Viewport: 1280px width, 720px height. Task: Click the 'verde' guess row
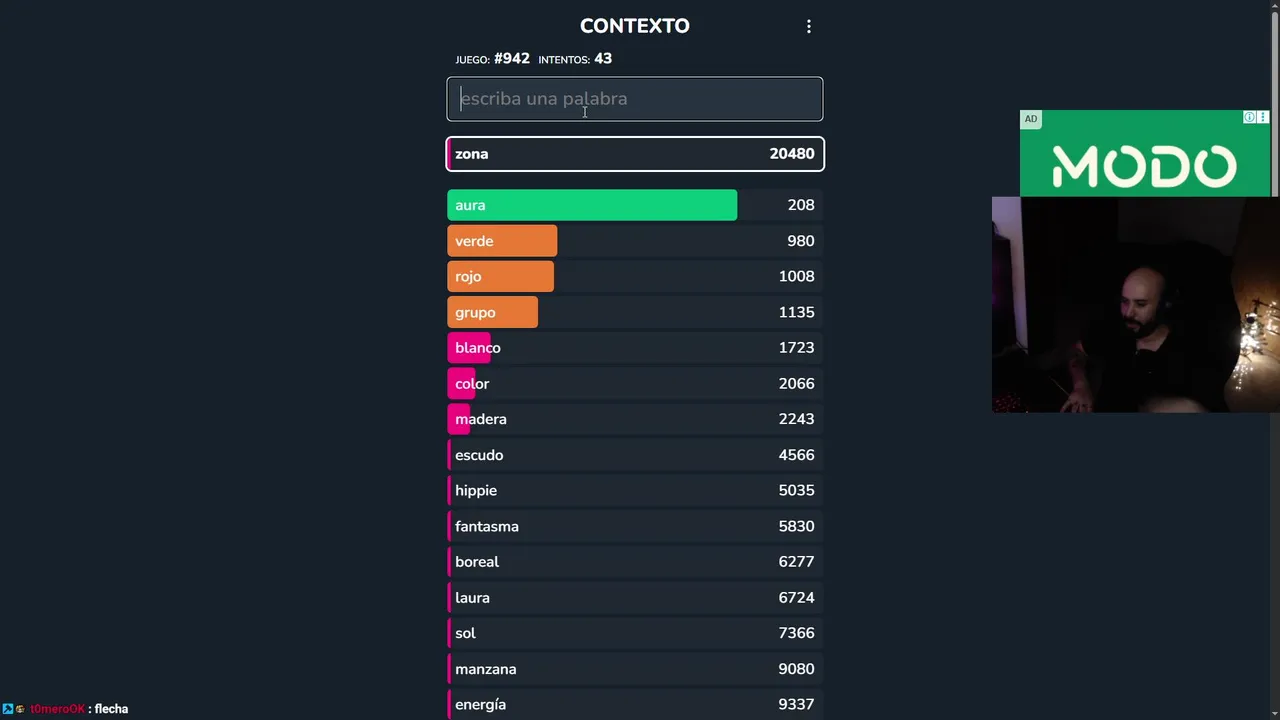point(635,241)
